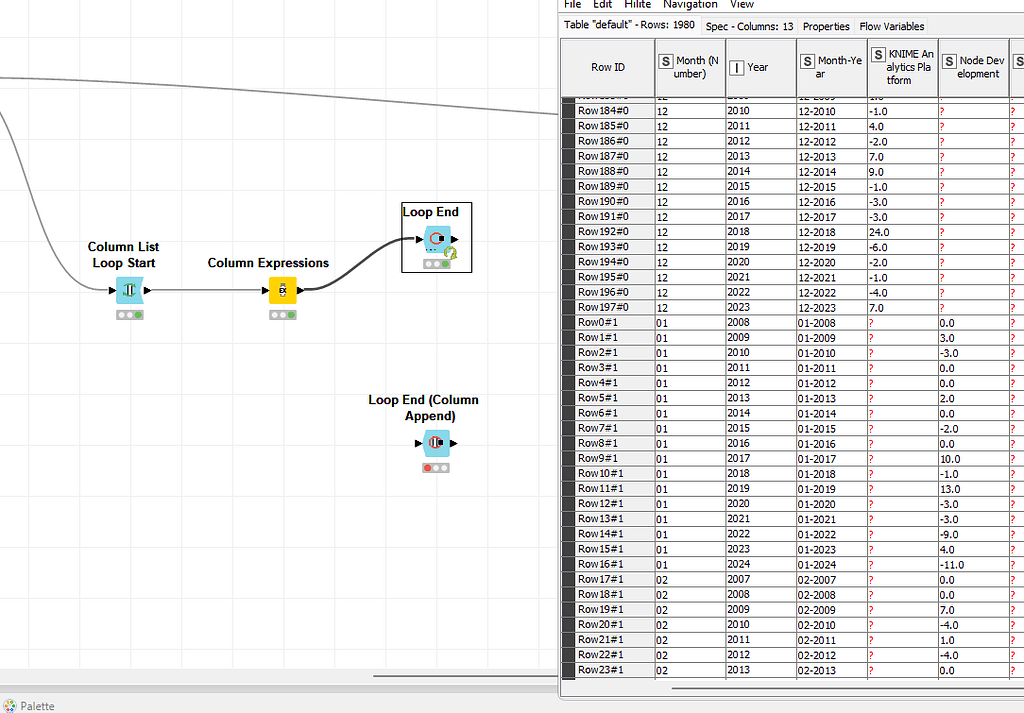
Task: Click status lights under Column List Loop Start
Action: click(x=129, y=315)
